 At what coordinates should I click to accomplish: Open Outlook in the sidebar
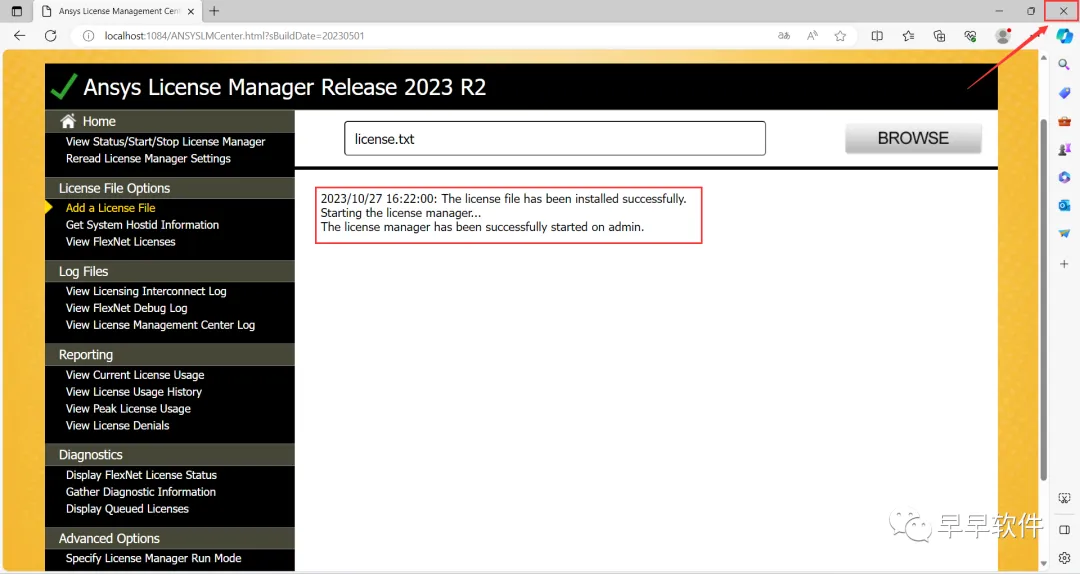1064,205
